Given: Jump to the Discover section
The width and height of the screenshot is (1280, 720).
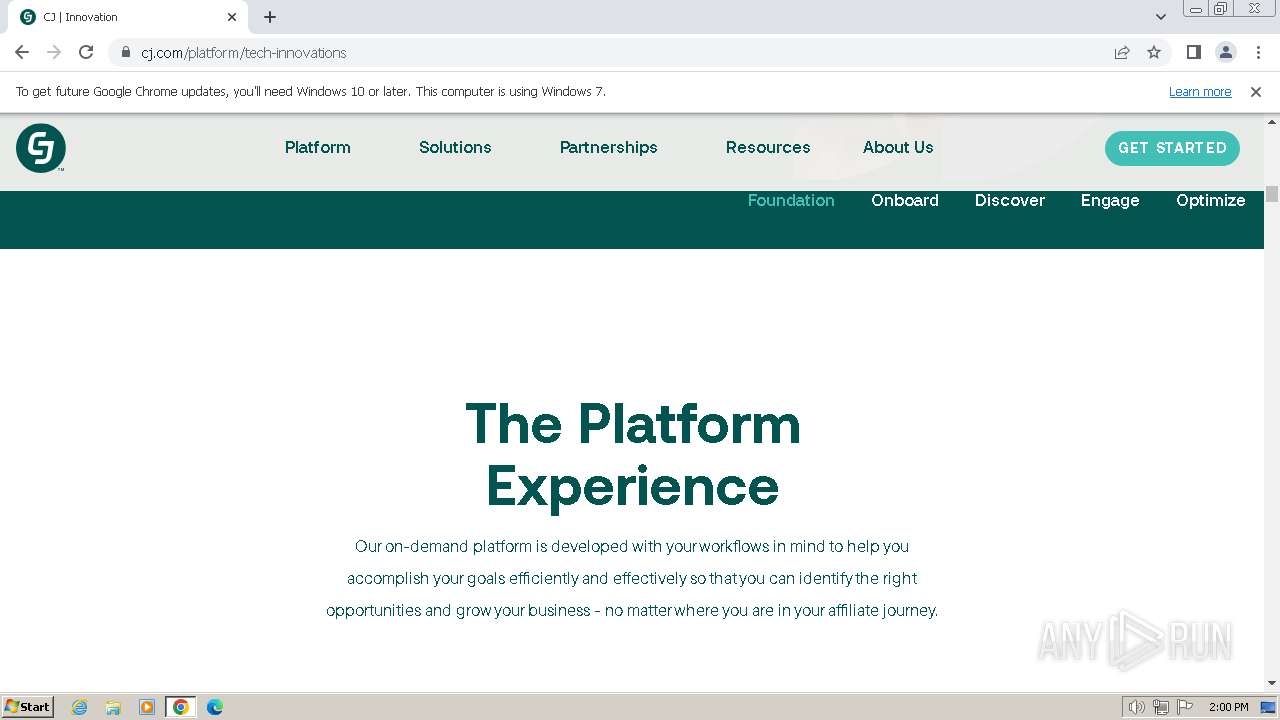Looking at the screenshot, I should coord(1010,200).
